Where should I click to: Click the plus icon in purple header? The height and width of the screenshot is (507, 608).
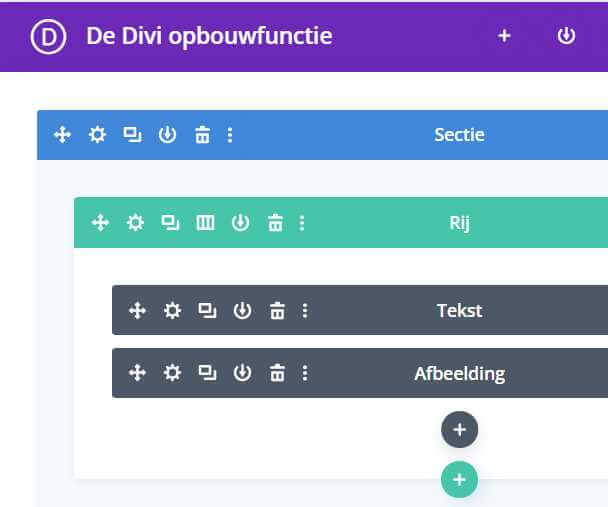tap(505, 36)
